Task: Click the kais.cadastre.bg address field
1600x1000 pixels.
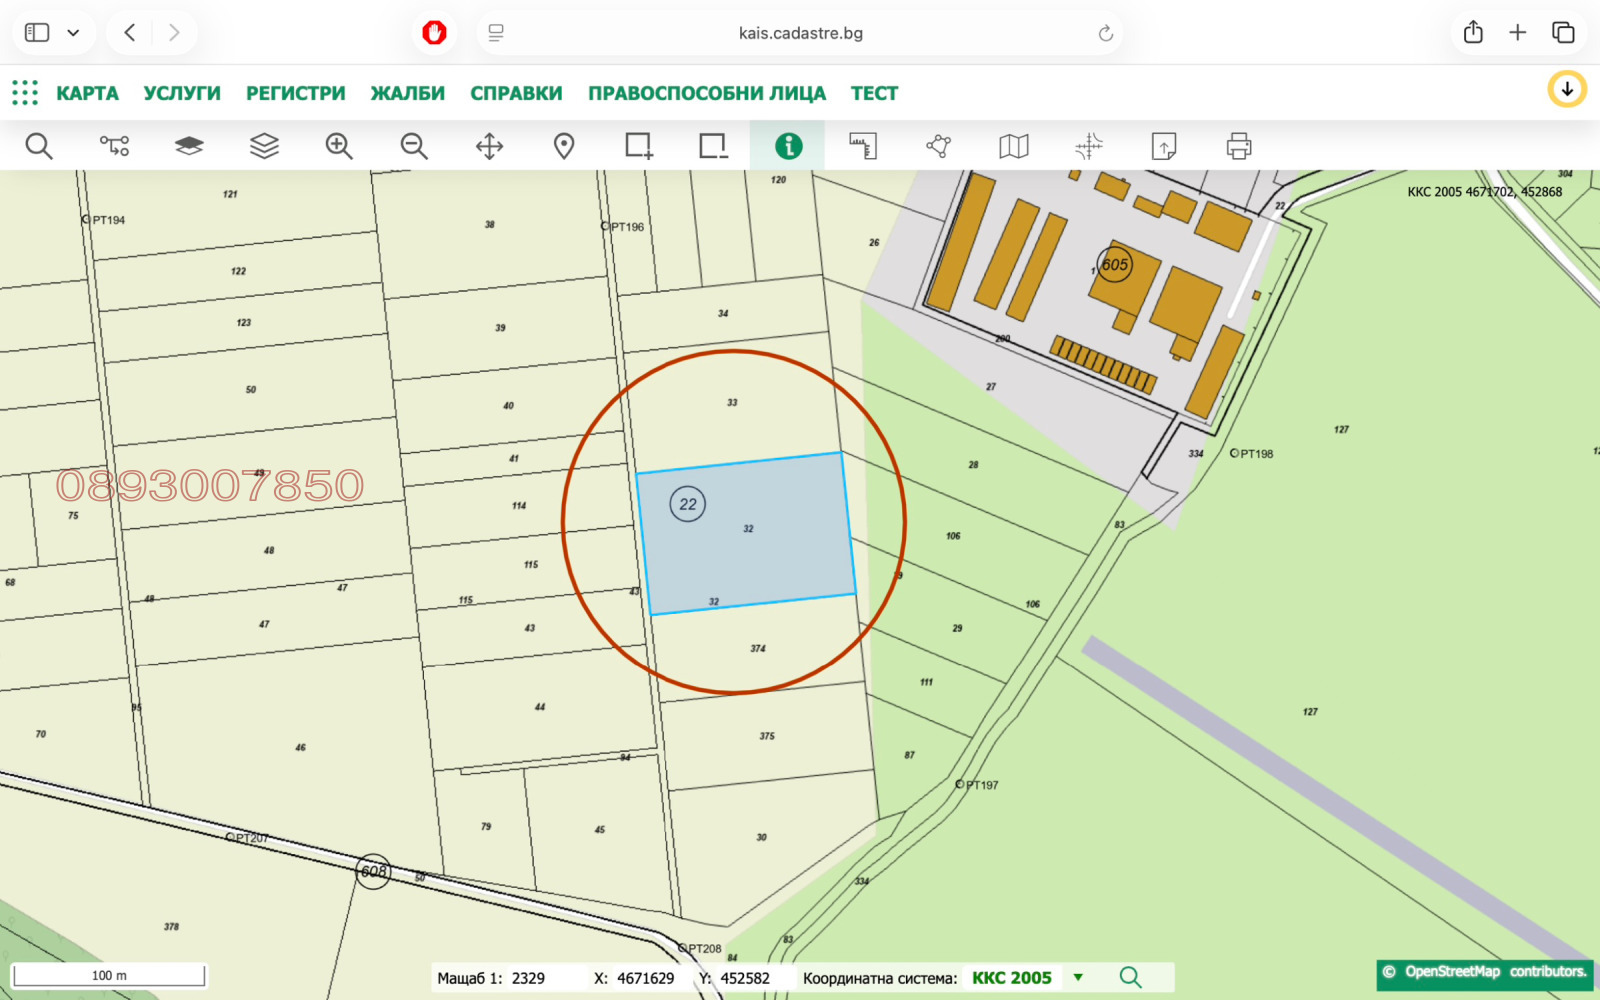Action: click(x=800, y=33)
